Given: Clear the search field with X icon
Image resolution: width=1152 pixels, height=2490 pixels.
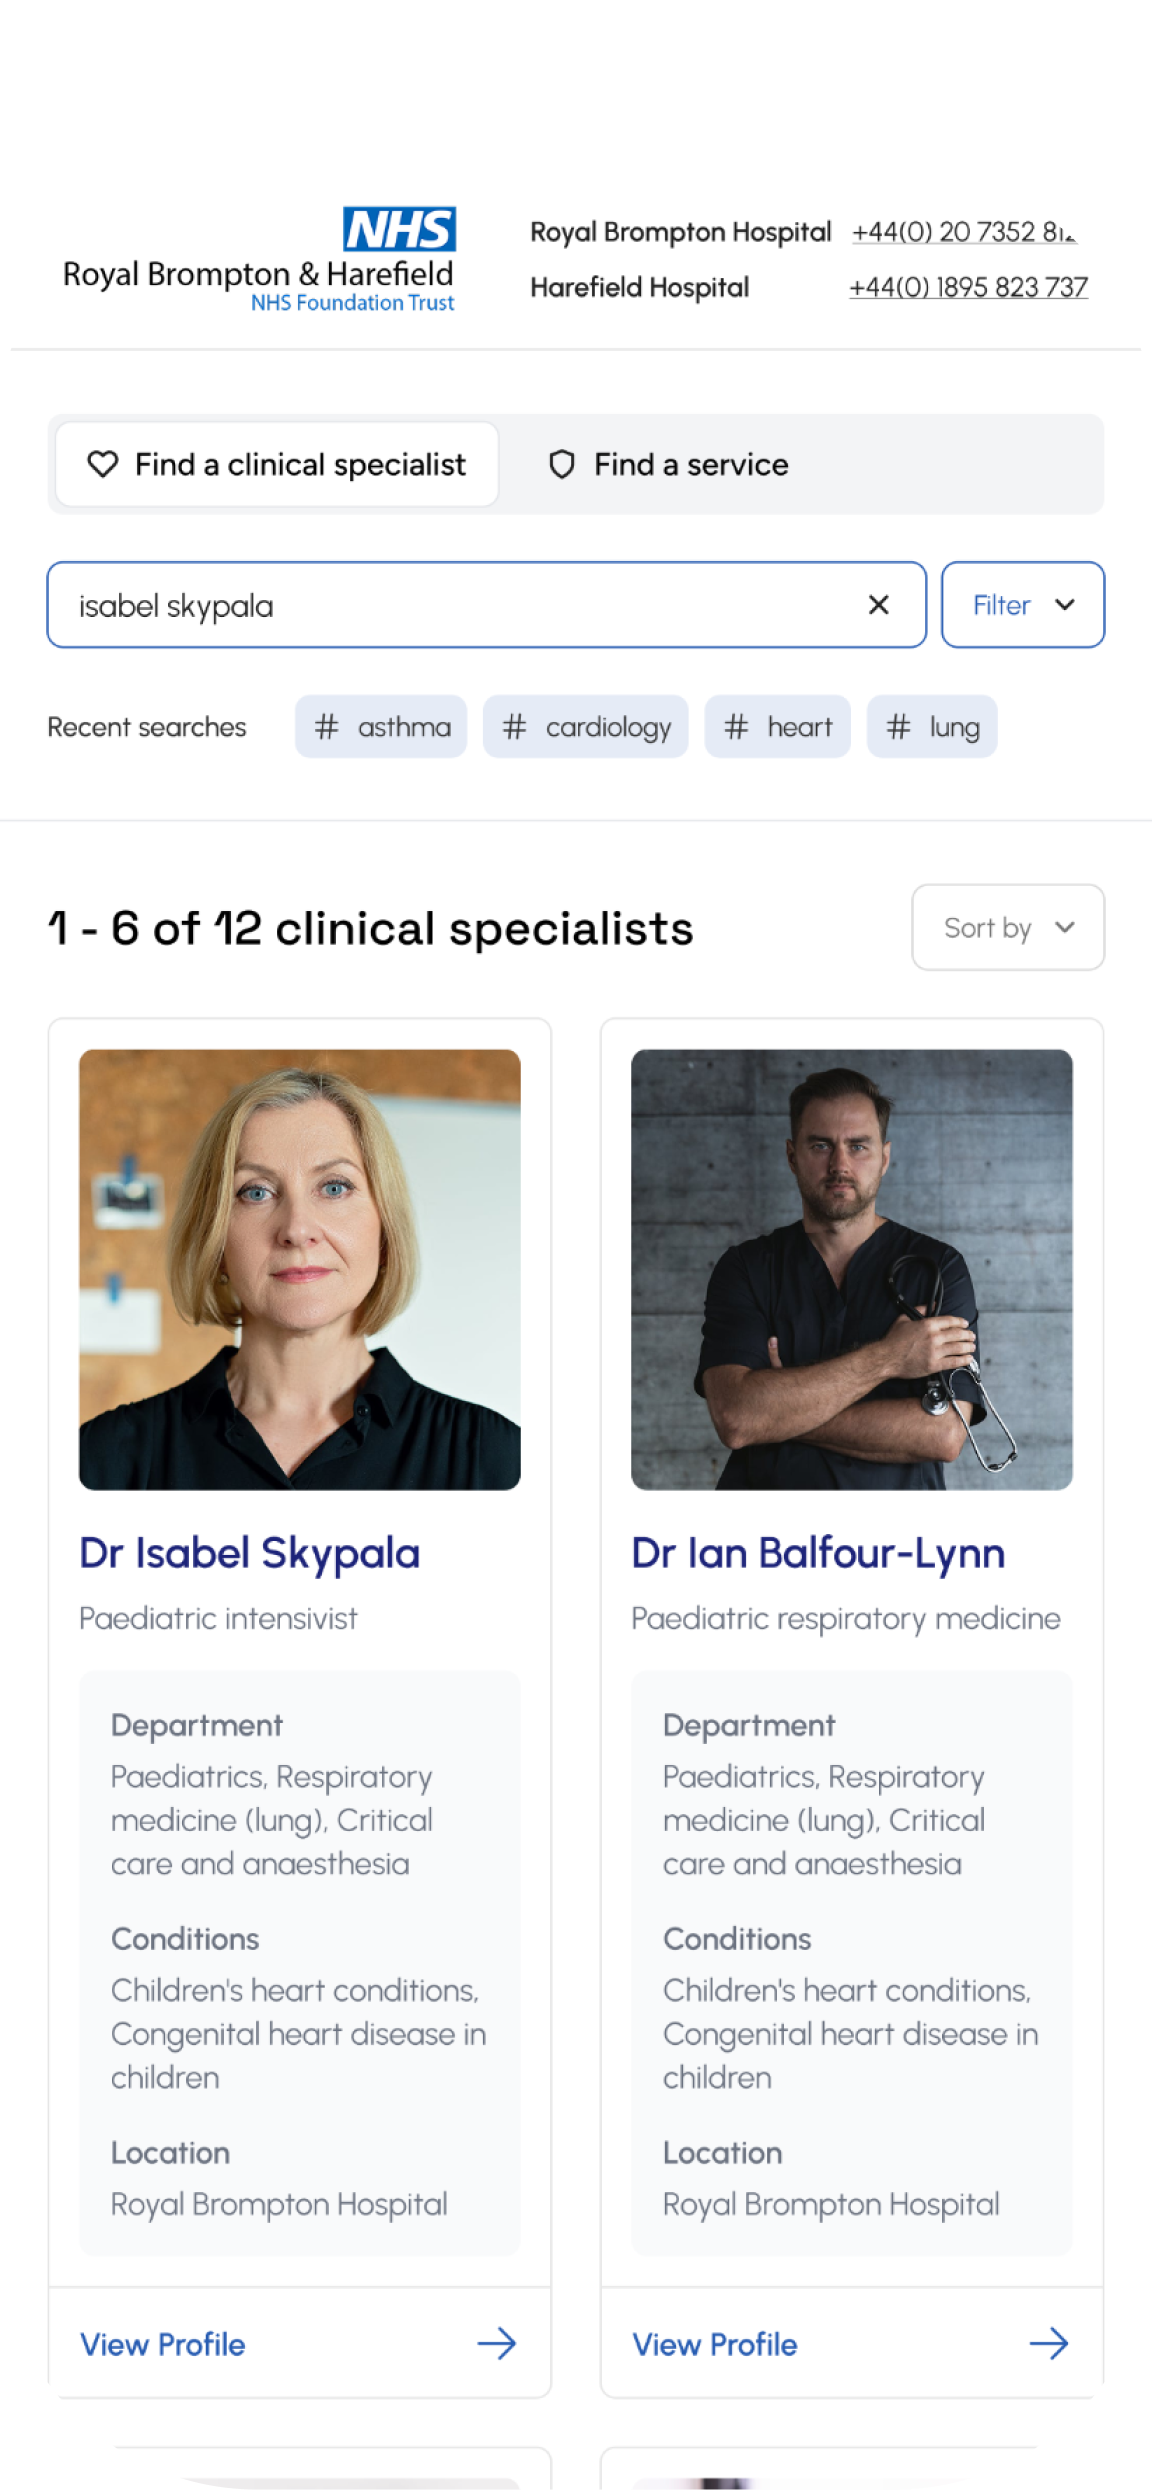Looking at the screenshot, I should click(878, 605).
